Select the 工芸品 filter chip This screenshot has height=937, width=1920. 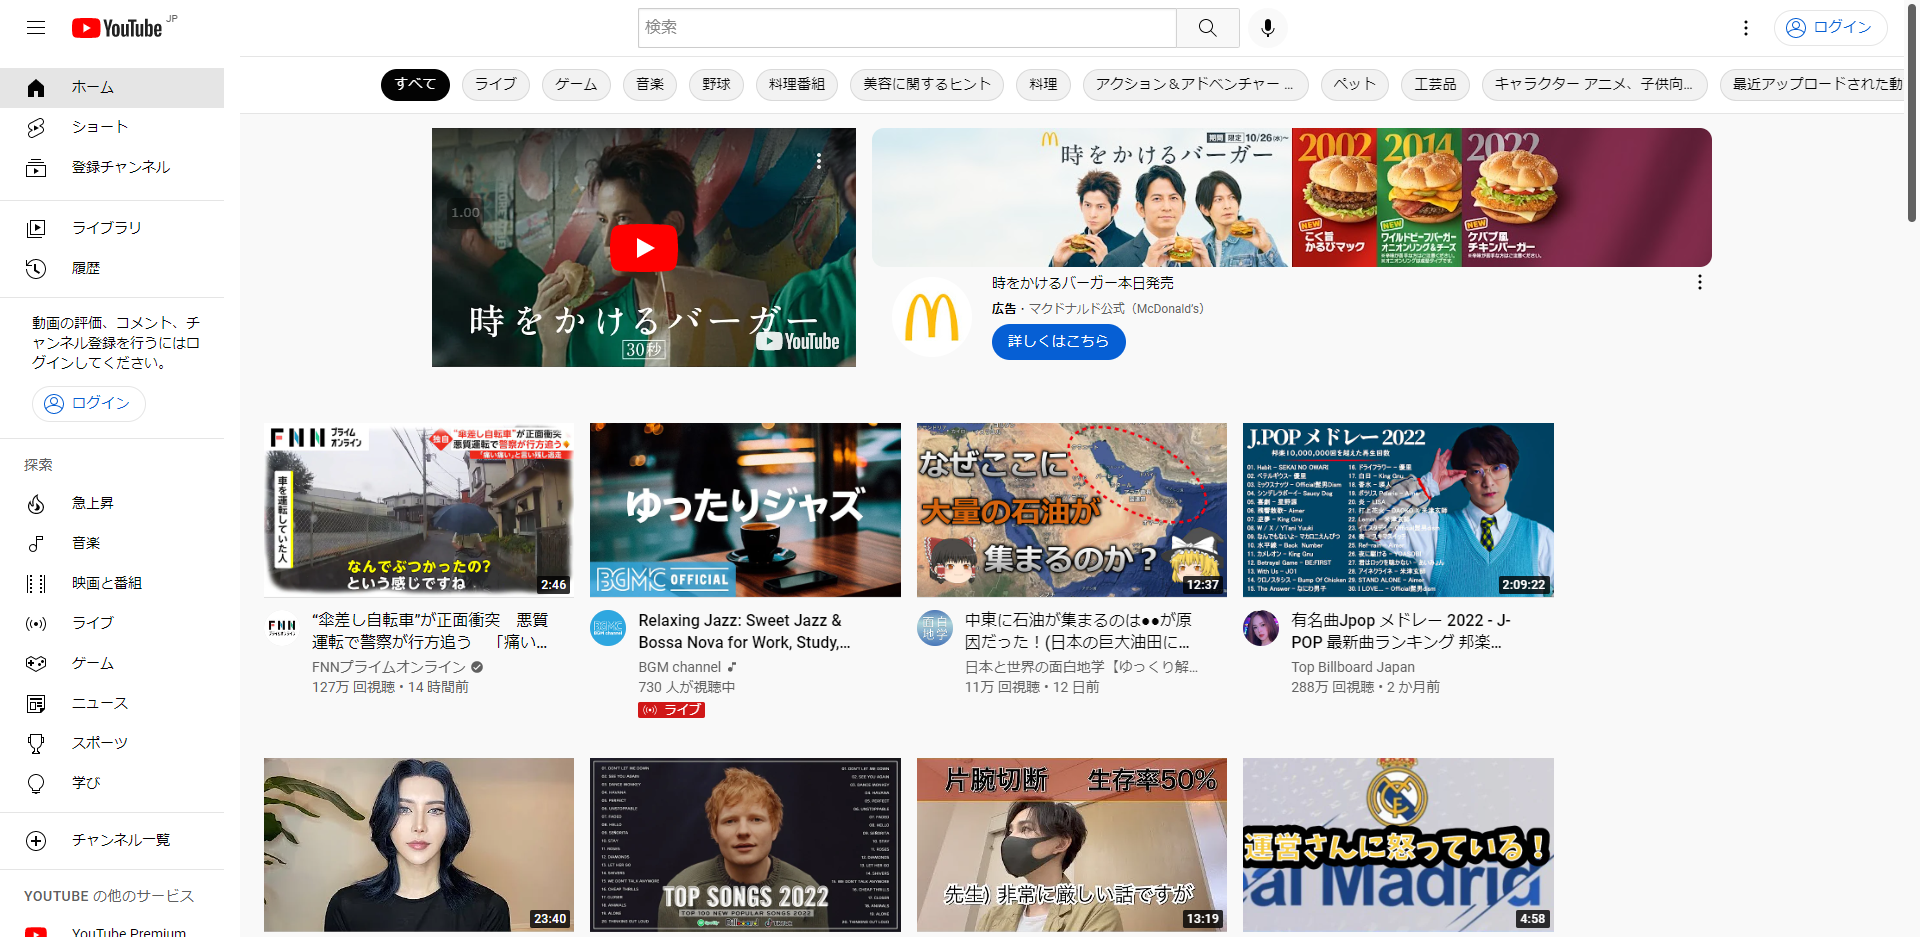(1435, 84)
